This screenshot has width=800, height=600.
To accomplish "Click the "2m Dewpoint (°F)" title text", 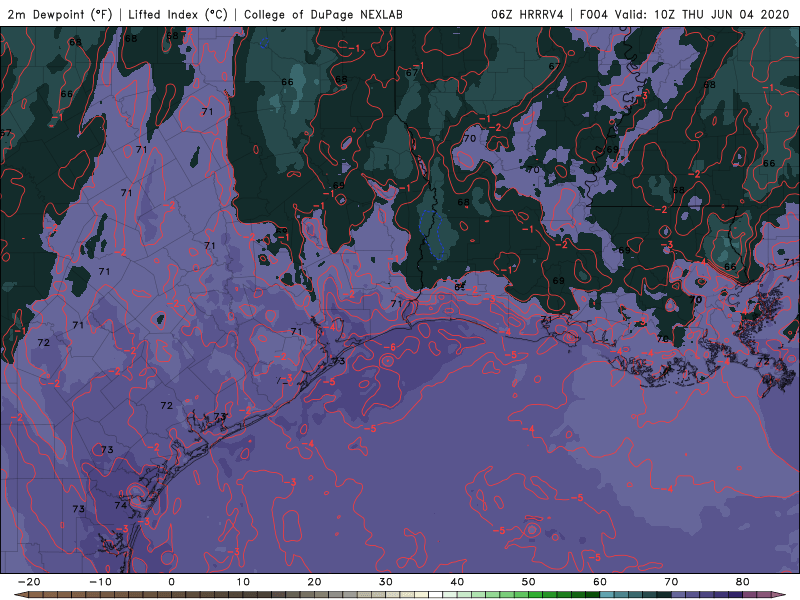I will (x=60, y=14).
